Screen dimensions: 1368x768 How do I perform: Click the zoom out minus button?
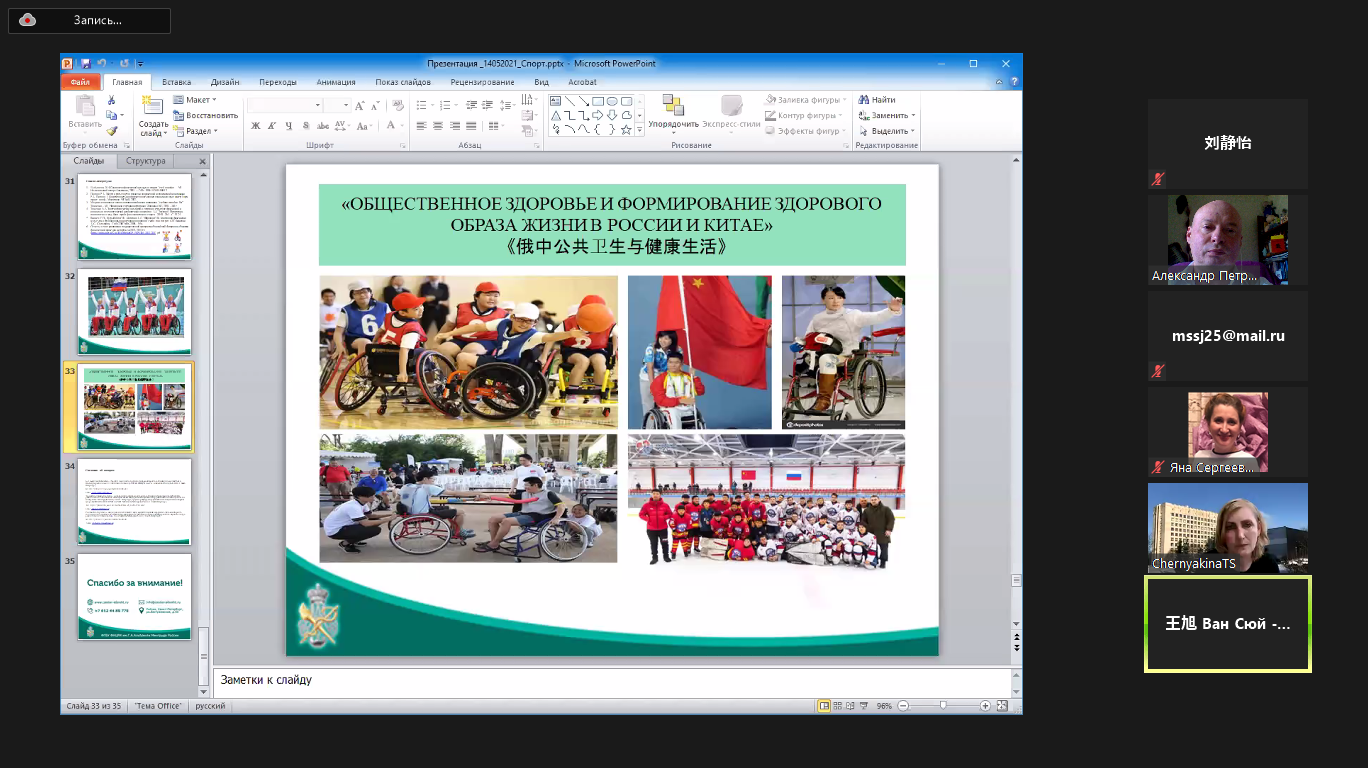(x=903, y=706)
